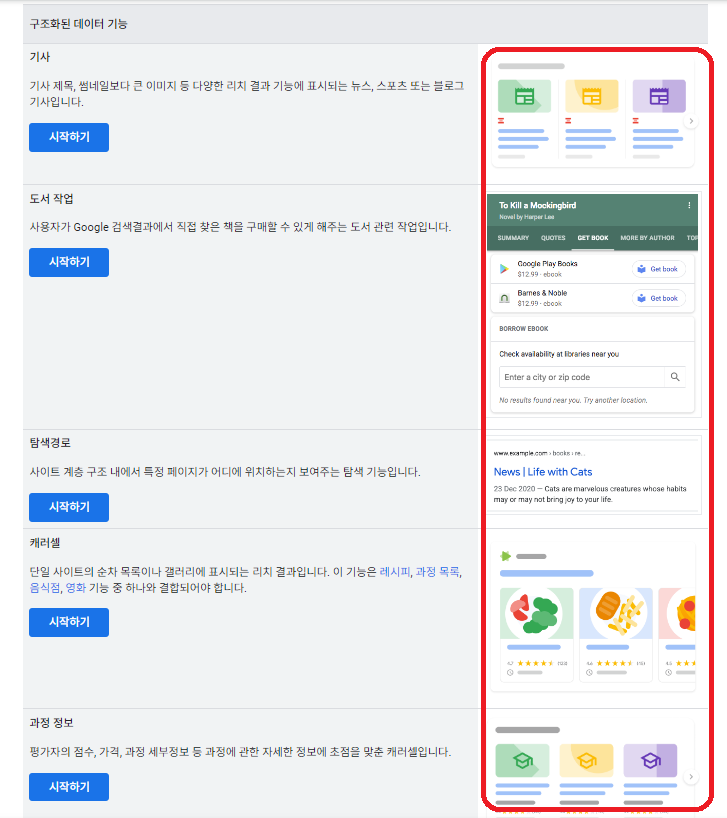Switch to the SUMMARY tab
This screenshot has height=818, width=727.
click(x=513, y=238)
